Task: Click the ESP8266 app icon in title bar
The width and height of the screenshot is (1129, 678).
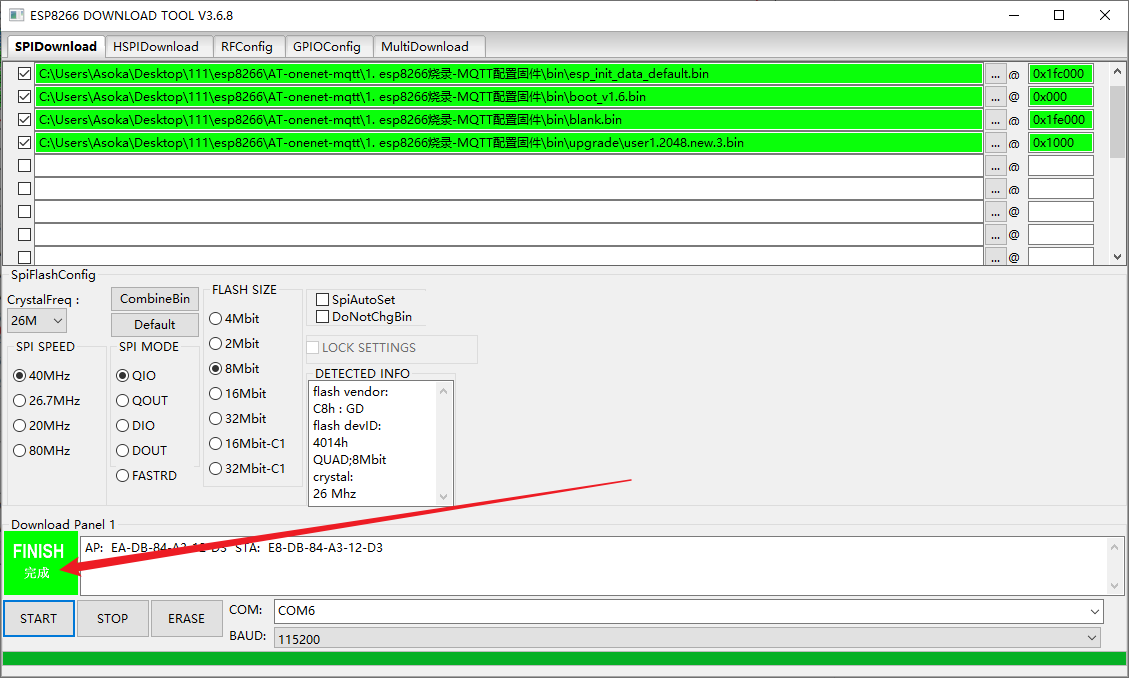Action: (16, 15)
